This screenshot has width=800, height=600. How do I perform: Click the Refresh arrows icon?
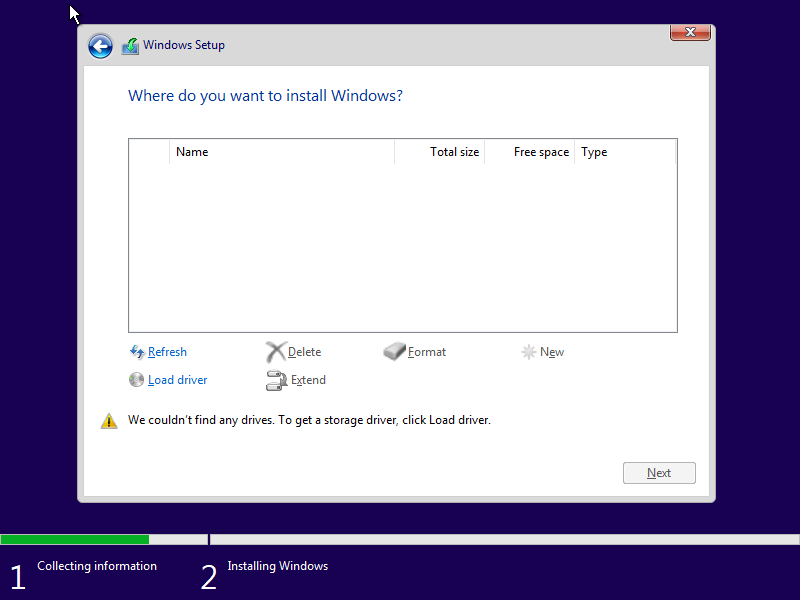coord(137,352)
